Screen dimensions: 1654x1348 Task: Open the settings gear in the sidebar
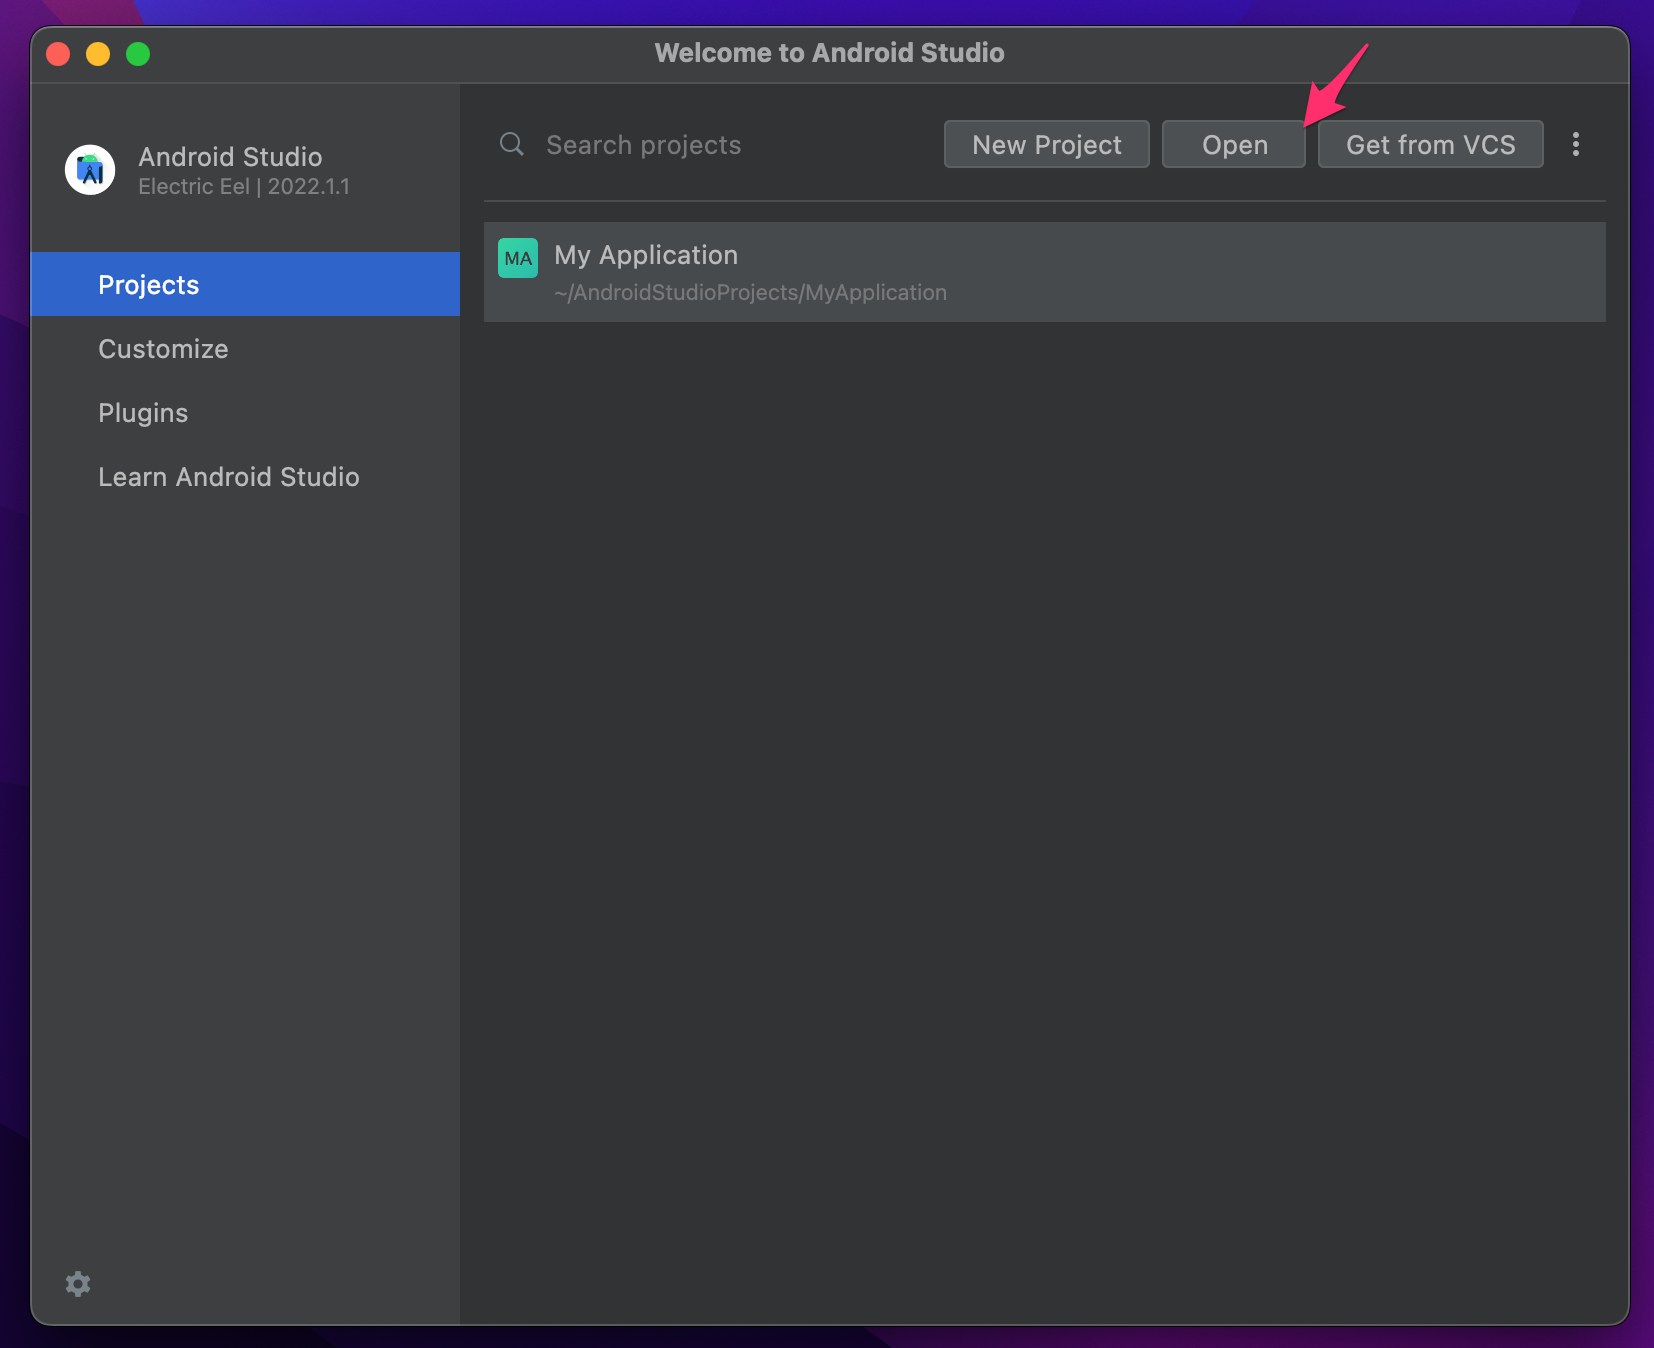point(78,1284)
